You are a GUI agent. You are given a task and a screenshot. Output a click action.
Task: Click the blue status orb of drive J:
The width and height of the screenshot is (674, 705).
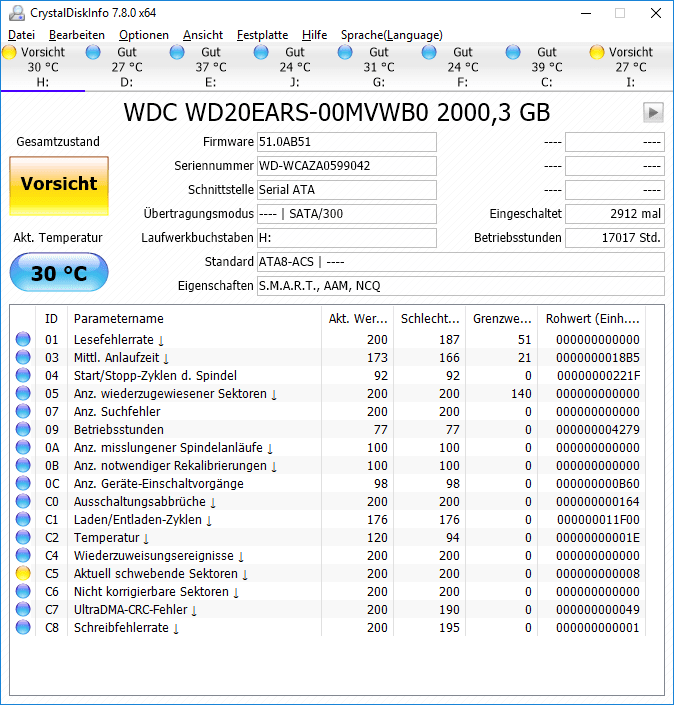click(x=261, y=52)
